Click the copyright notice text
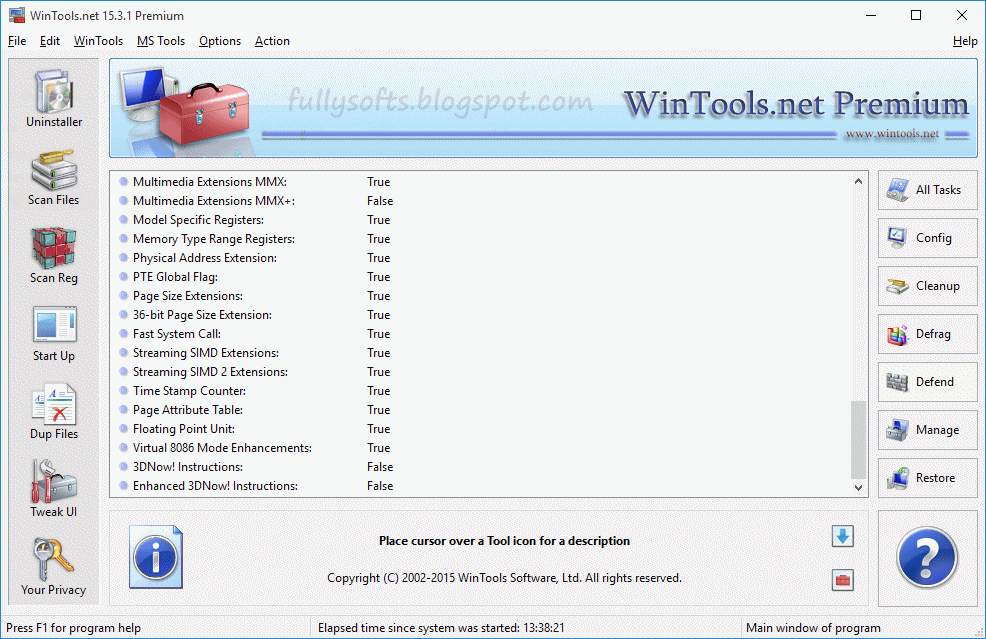Screen dimensions: 986x639 [504, 578]
